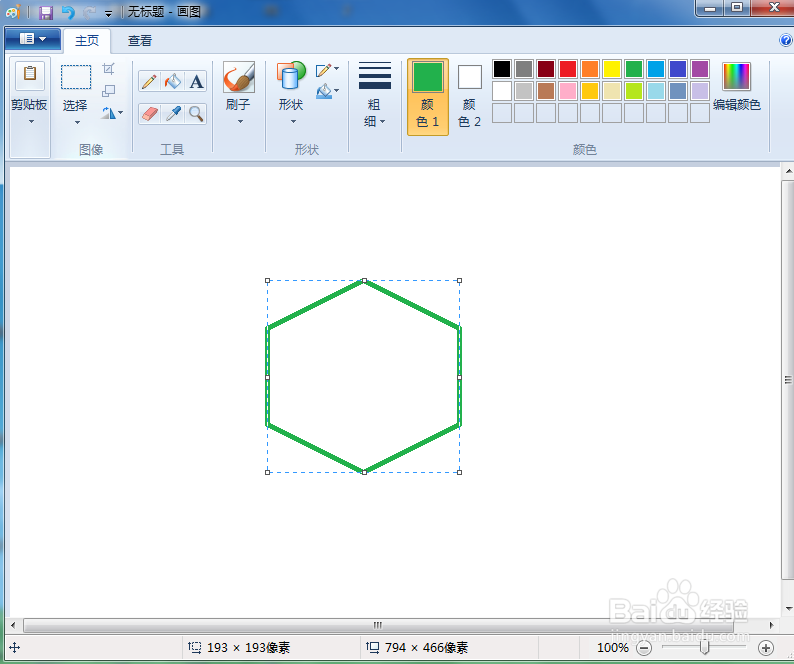Click the horizontal scrollbar left arrow

point(13,625)
